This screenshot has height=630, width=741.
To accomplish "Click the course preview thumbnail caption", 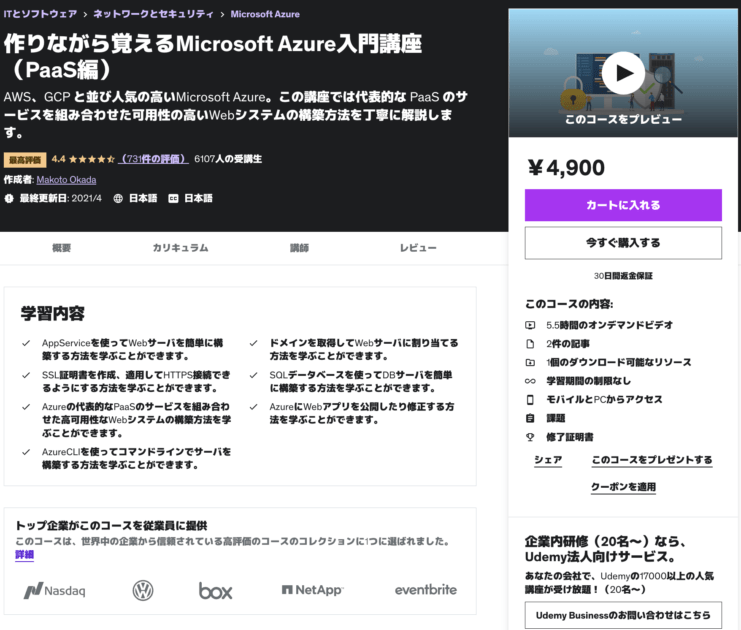I will pos(623,119).
